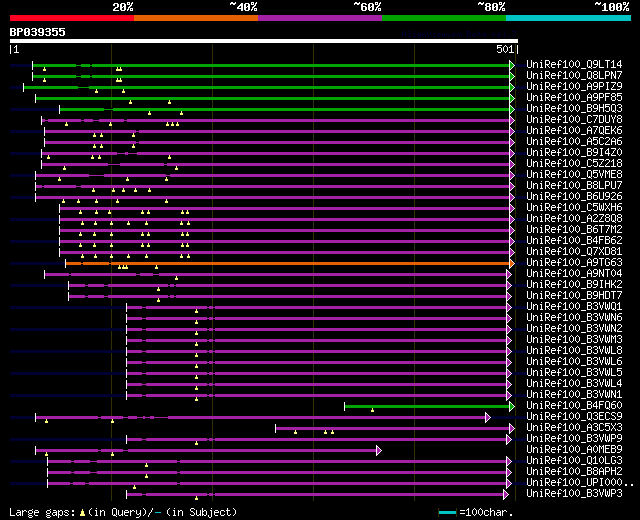
Task: Click the UniRef100_B9HDT7 text
Action: coord(574,296)
